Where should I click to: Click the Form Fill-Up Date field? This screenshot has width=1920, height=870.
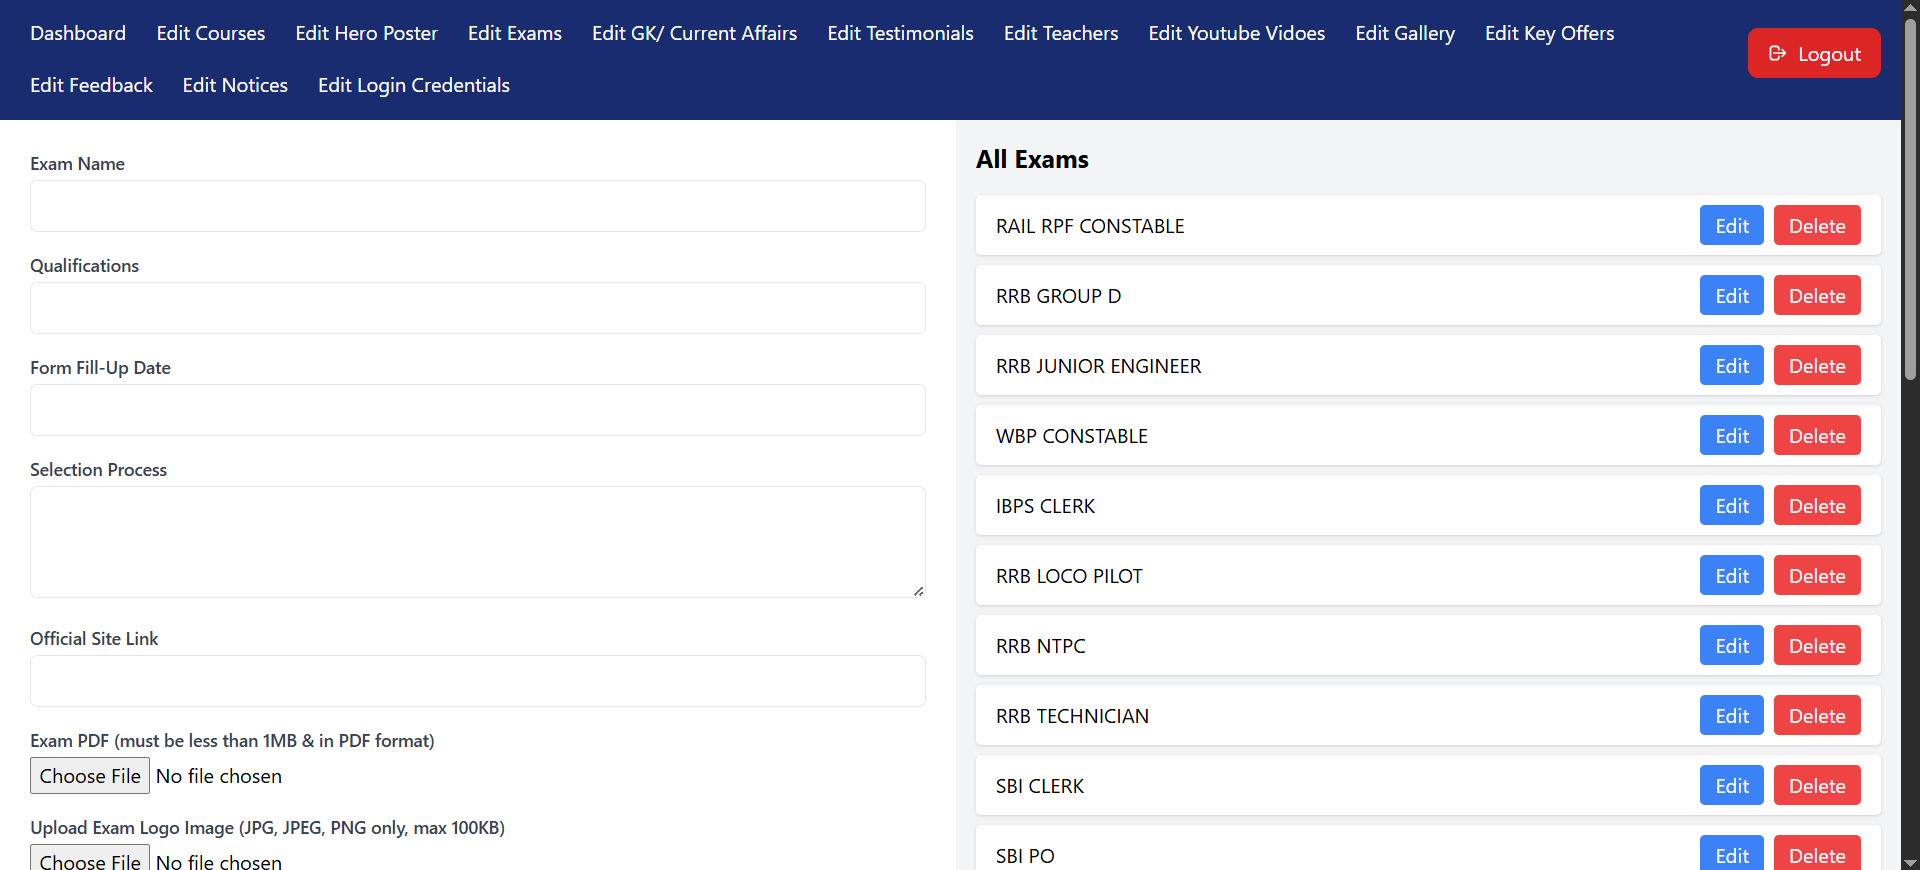[x=478, y=410]
